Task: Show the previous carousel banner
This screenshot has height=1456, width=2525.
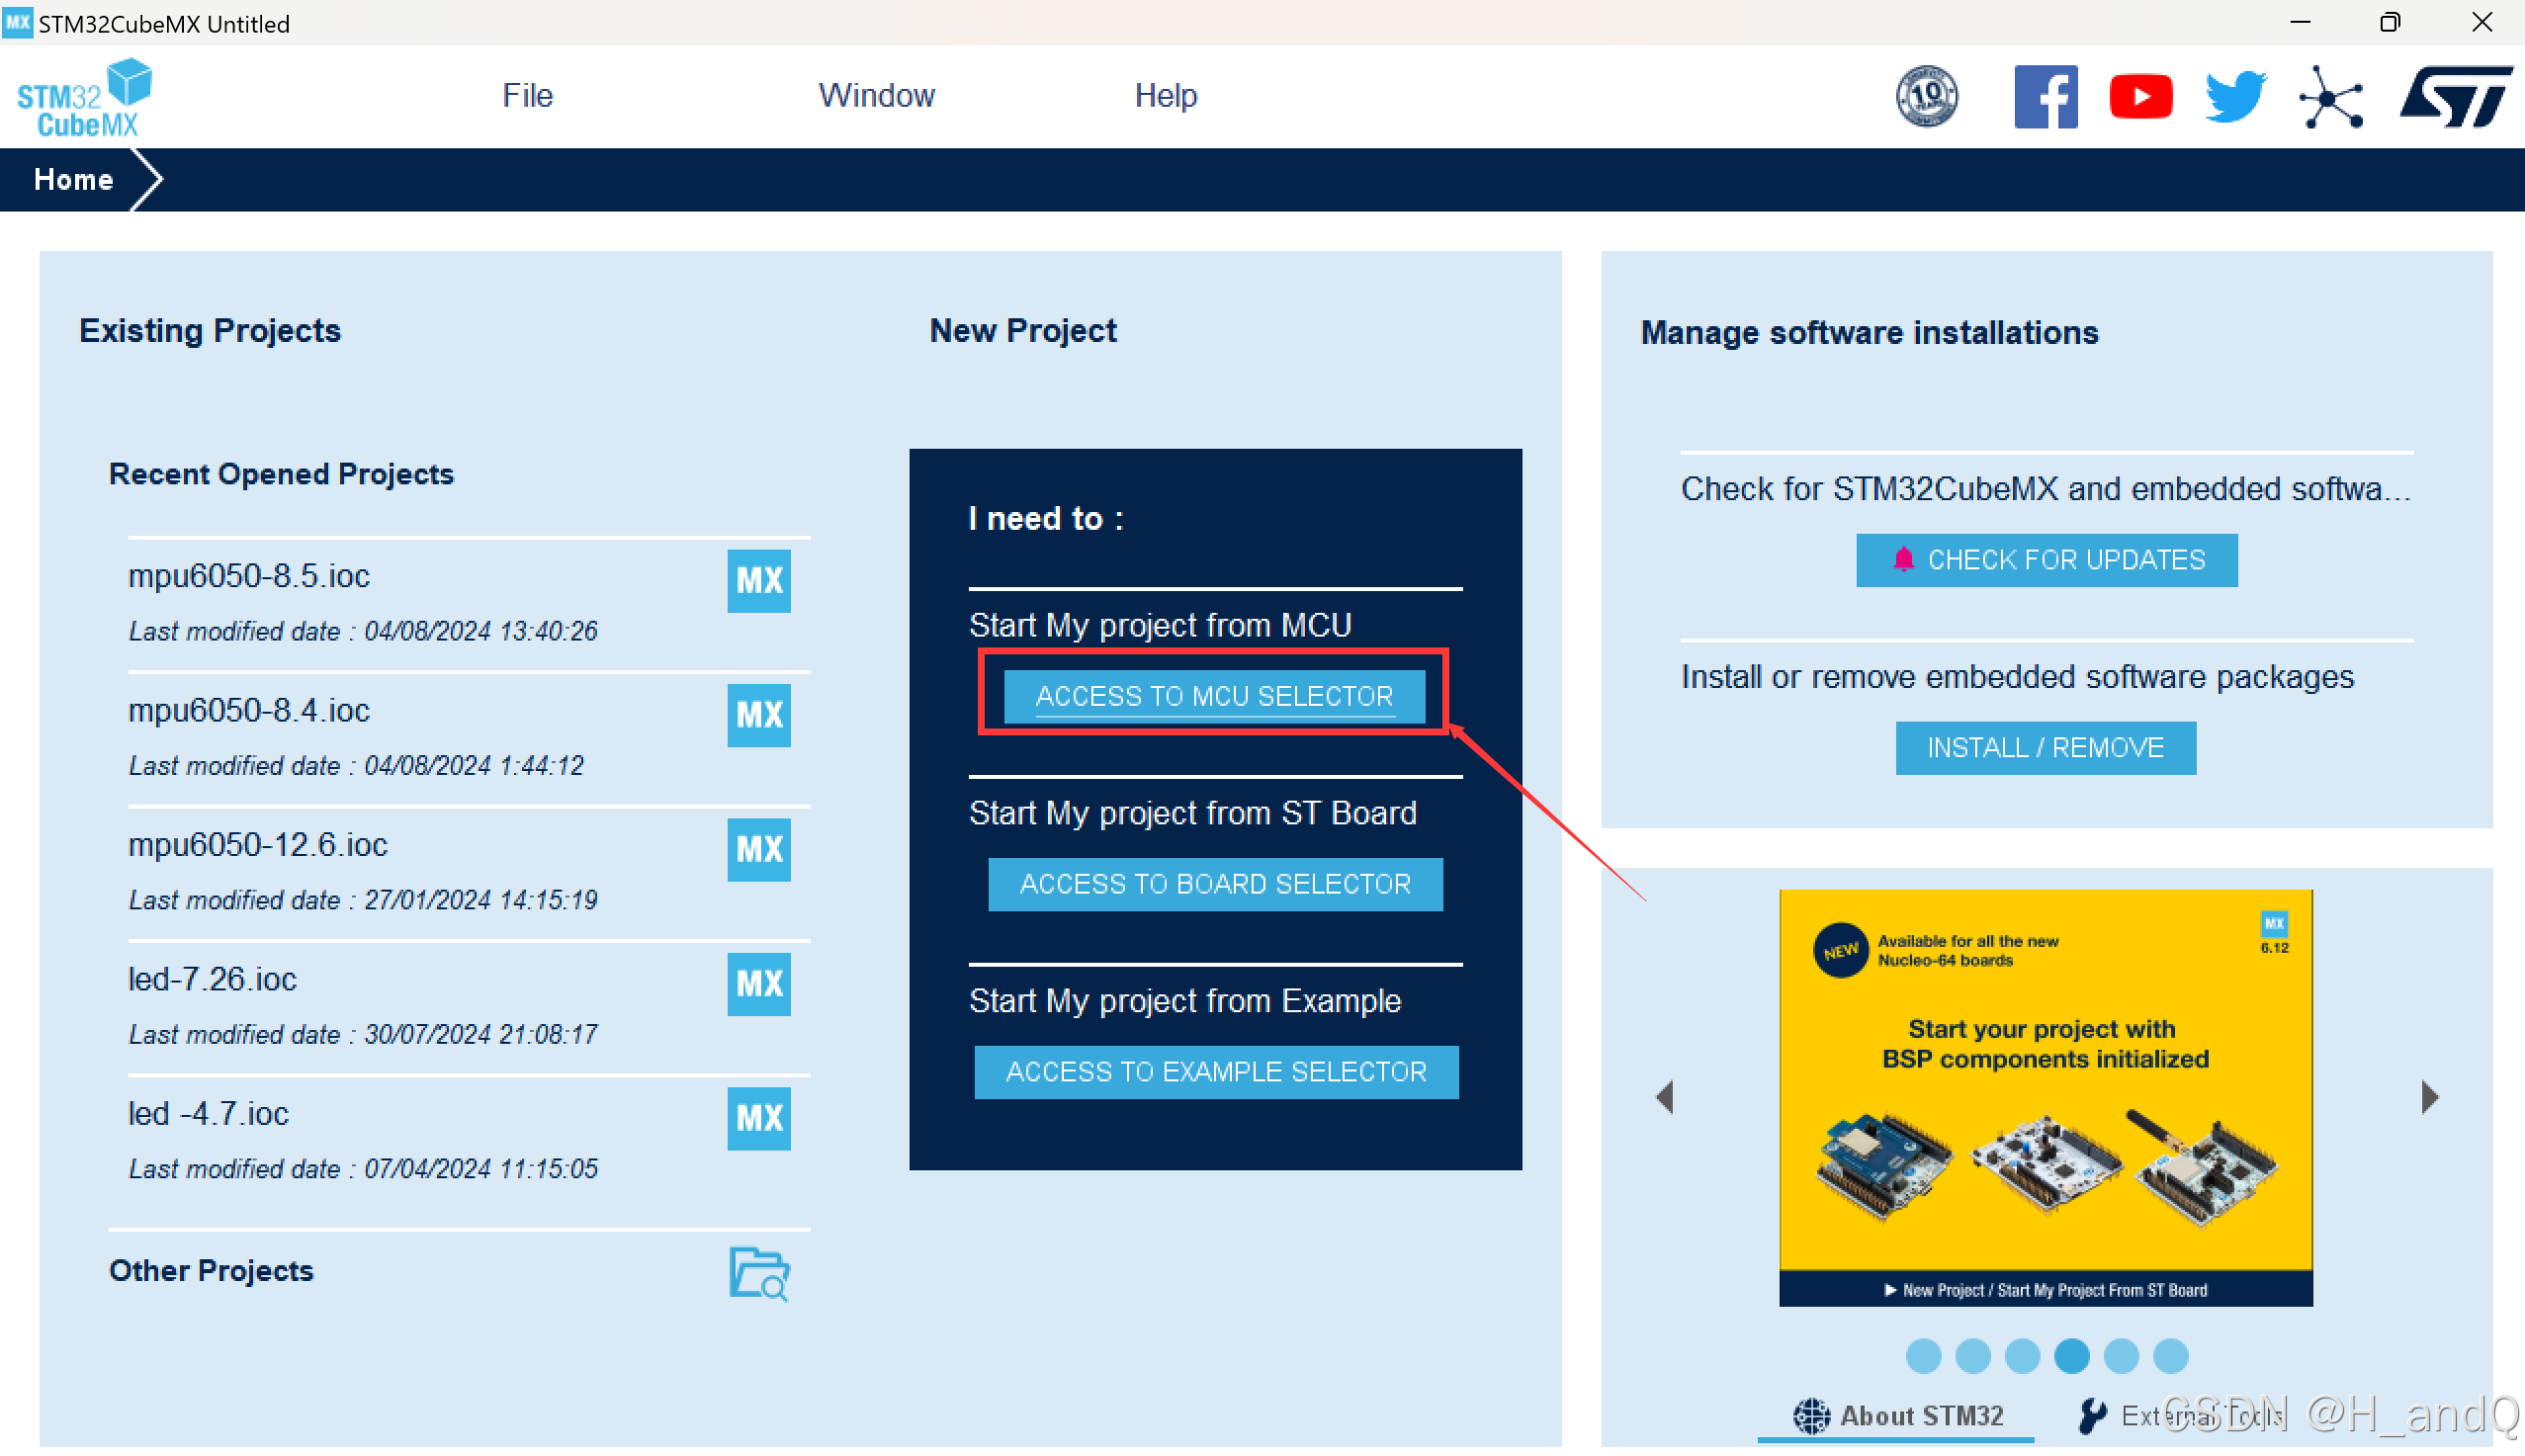Action: tap(1665, 1097)
